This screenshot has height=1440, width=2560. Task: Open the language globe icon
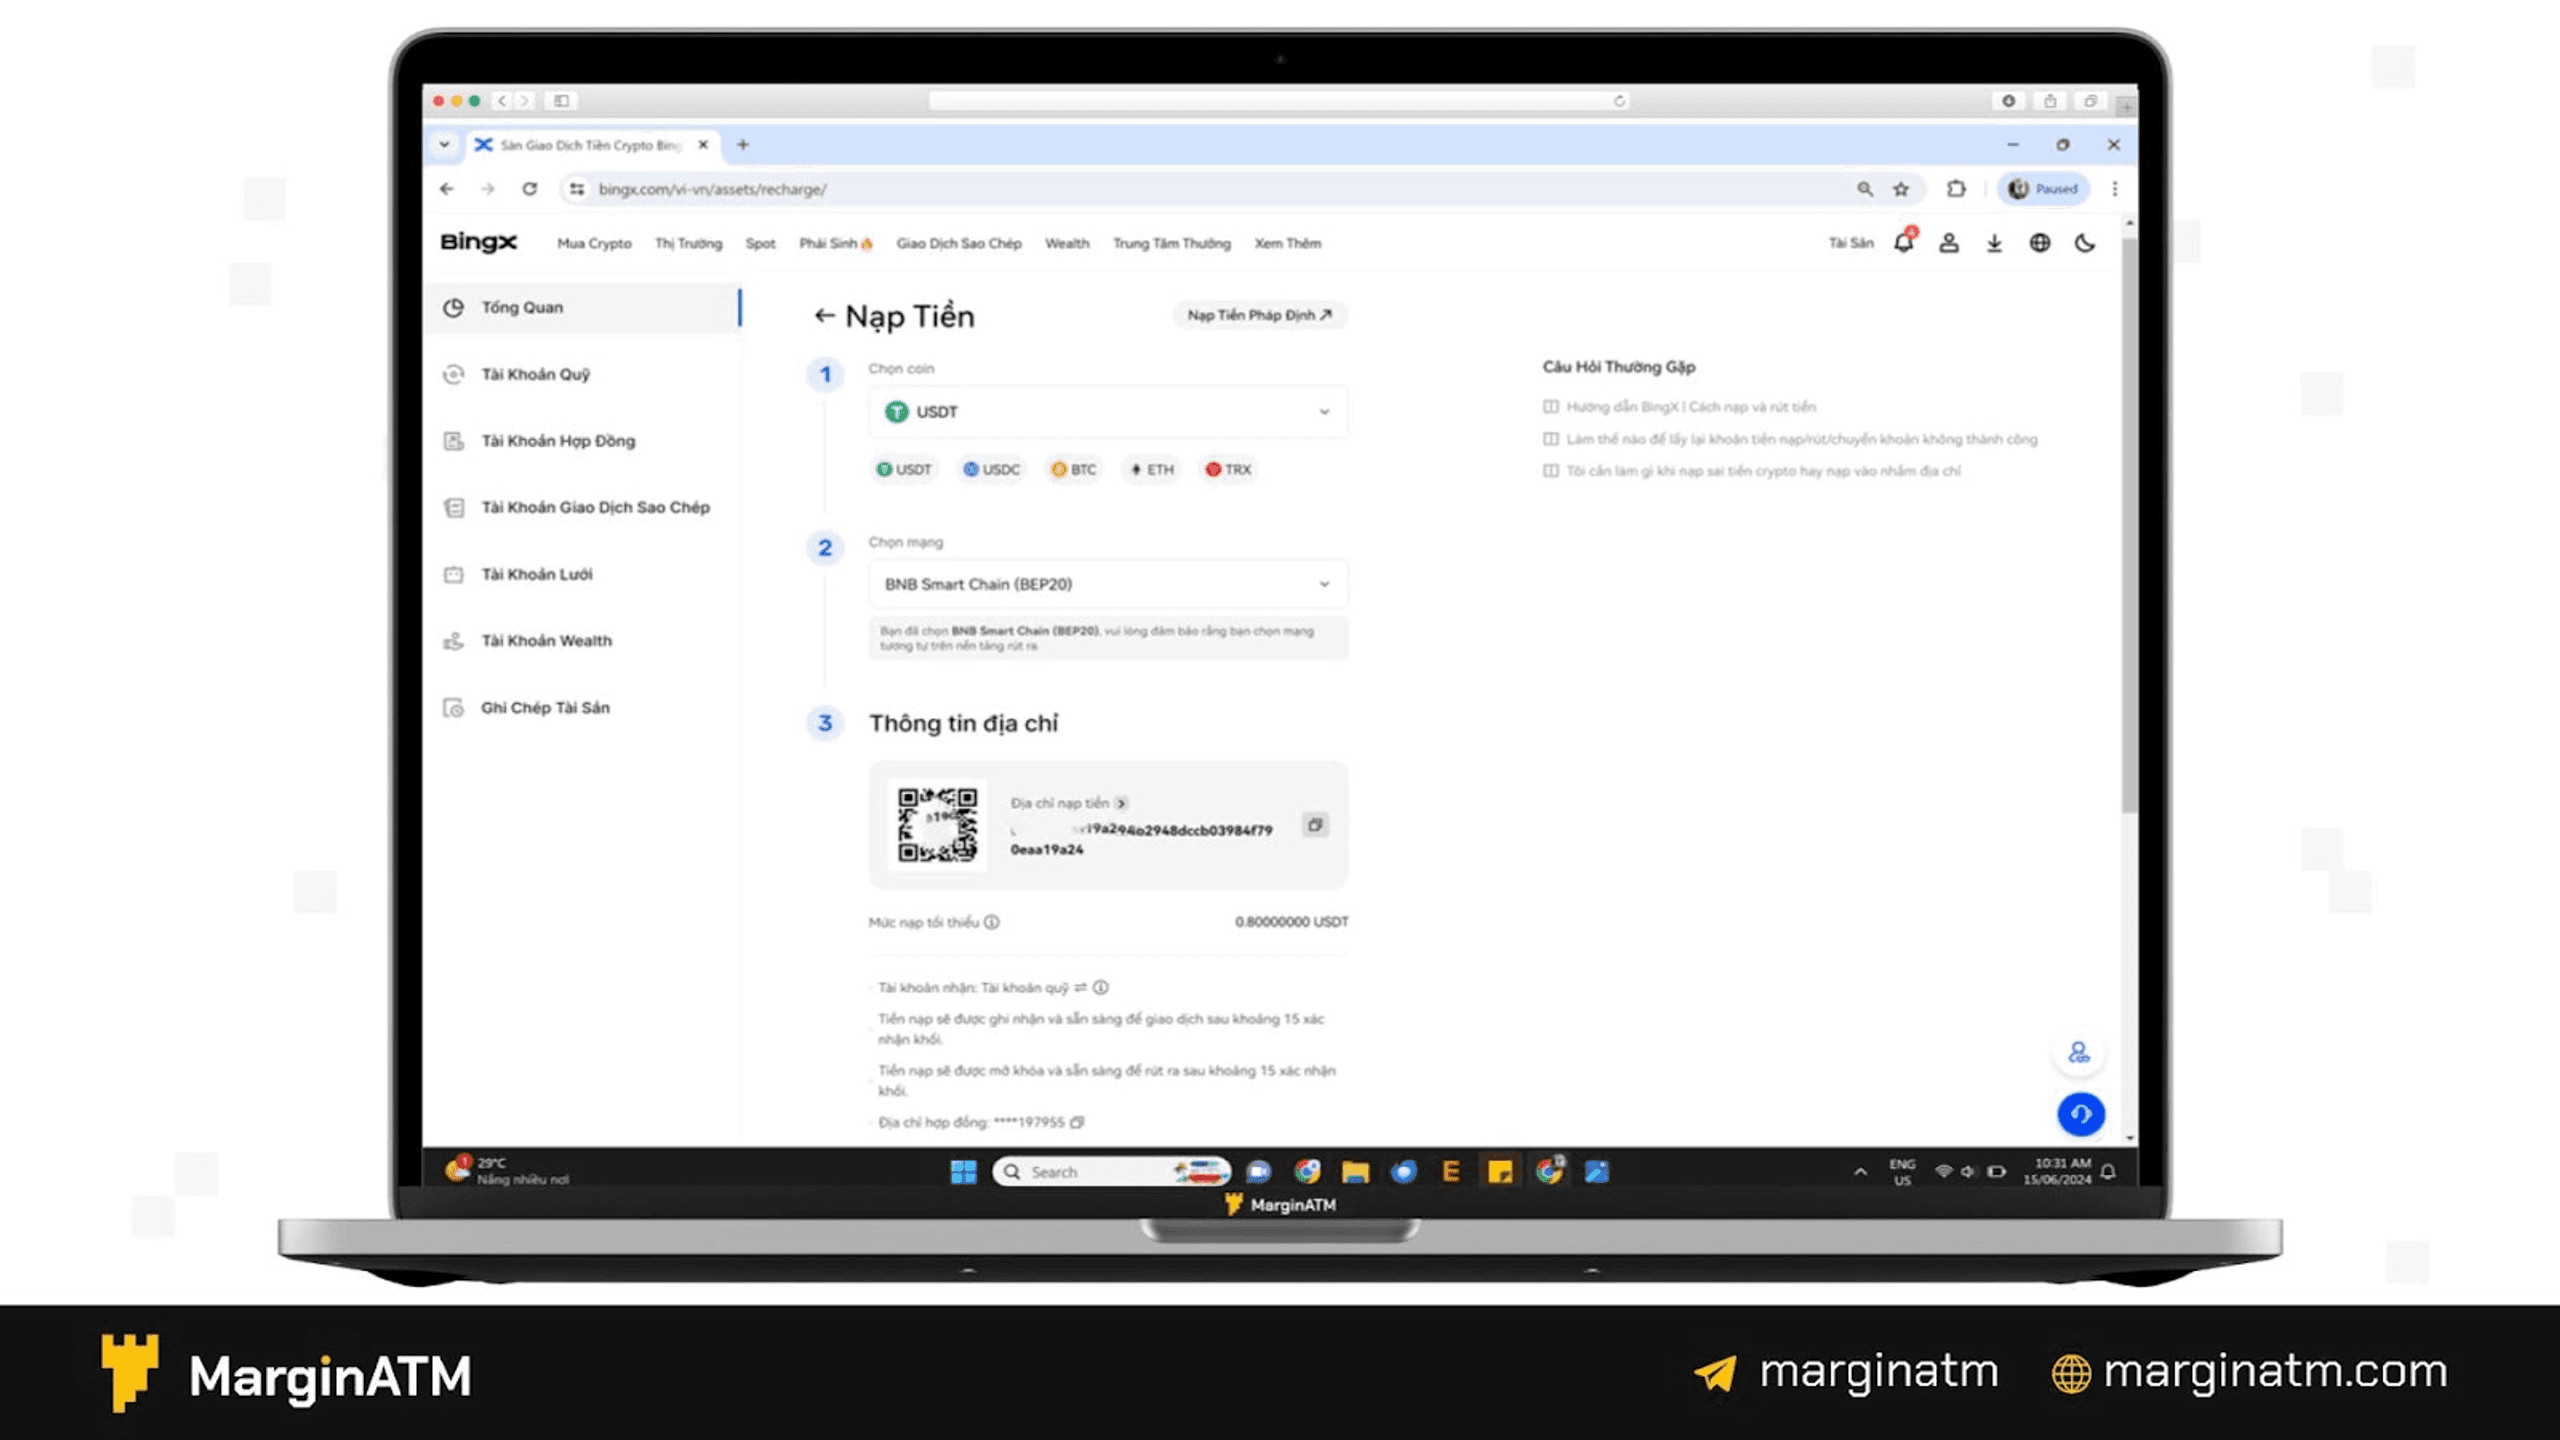pyautogui.click(x=2040, y=243)
